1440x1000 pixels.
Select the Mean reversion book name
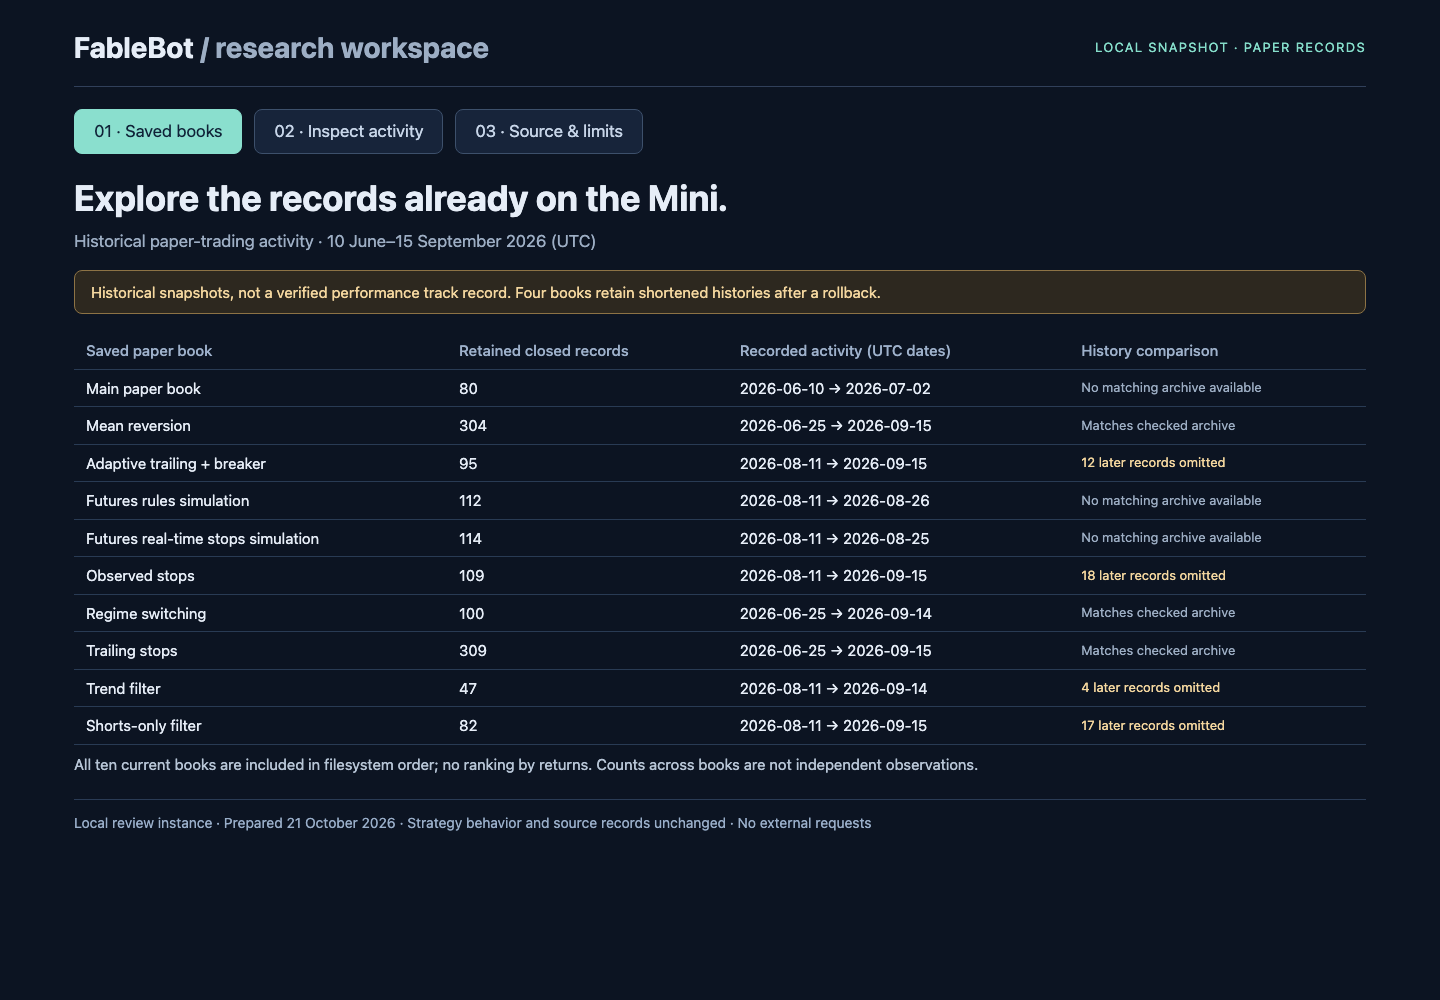138,426
